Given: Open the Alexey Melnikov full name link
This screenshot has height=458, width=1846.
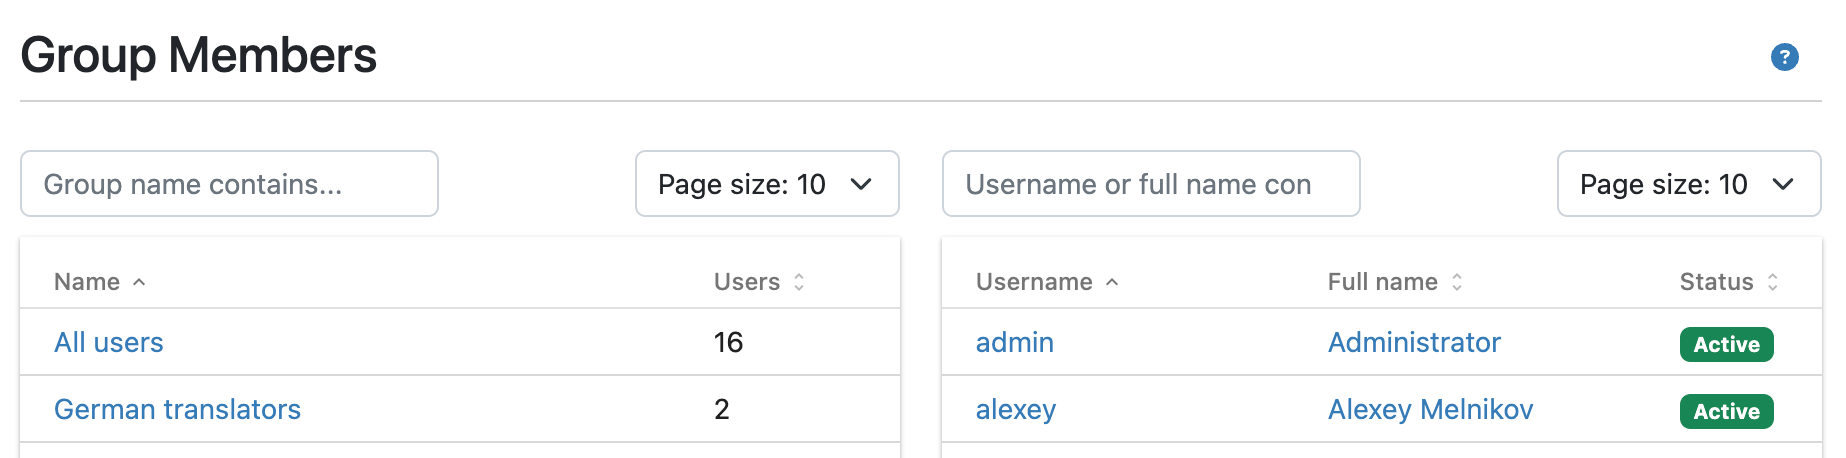Looking at the screenshot, I should [x=1430, y=410].
